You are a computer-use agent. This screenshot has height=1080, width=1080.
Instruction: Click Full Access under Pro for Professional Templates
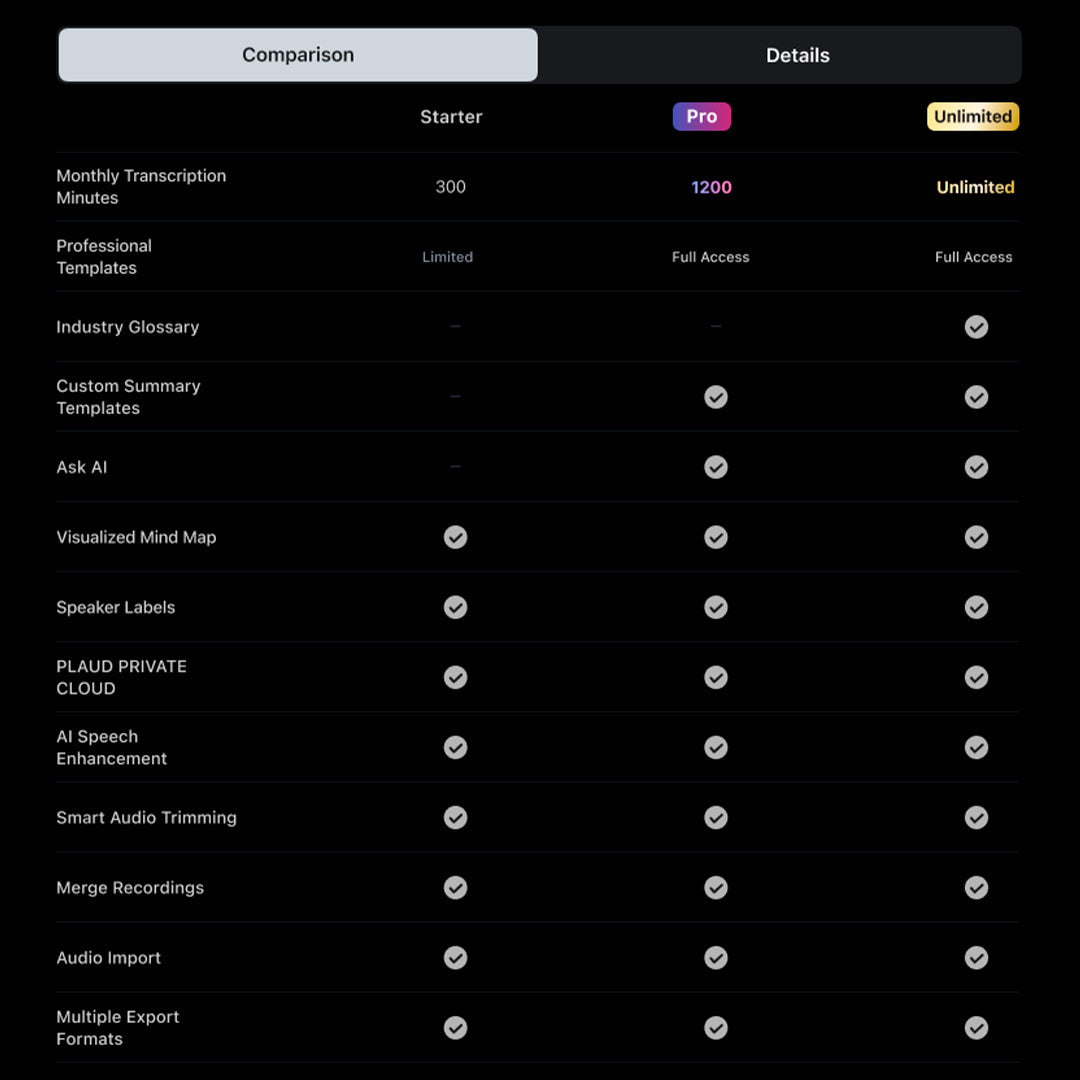pos(710,257)
